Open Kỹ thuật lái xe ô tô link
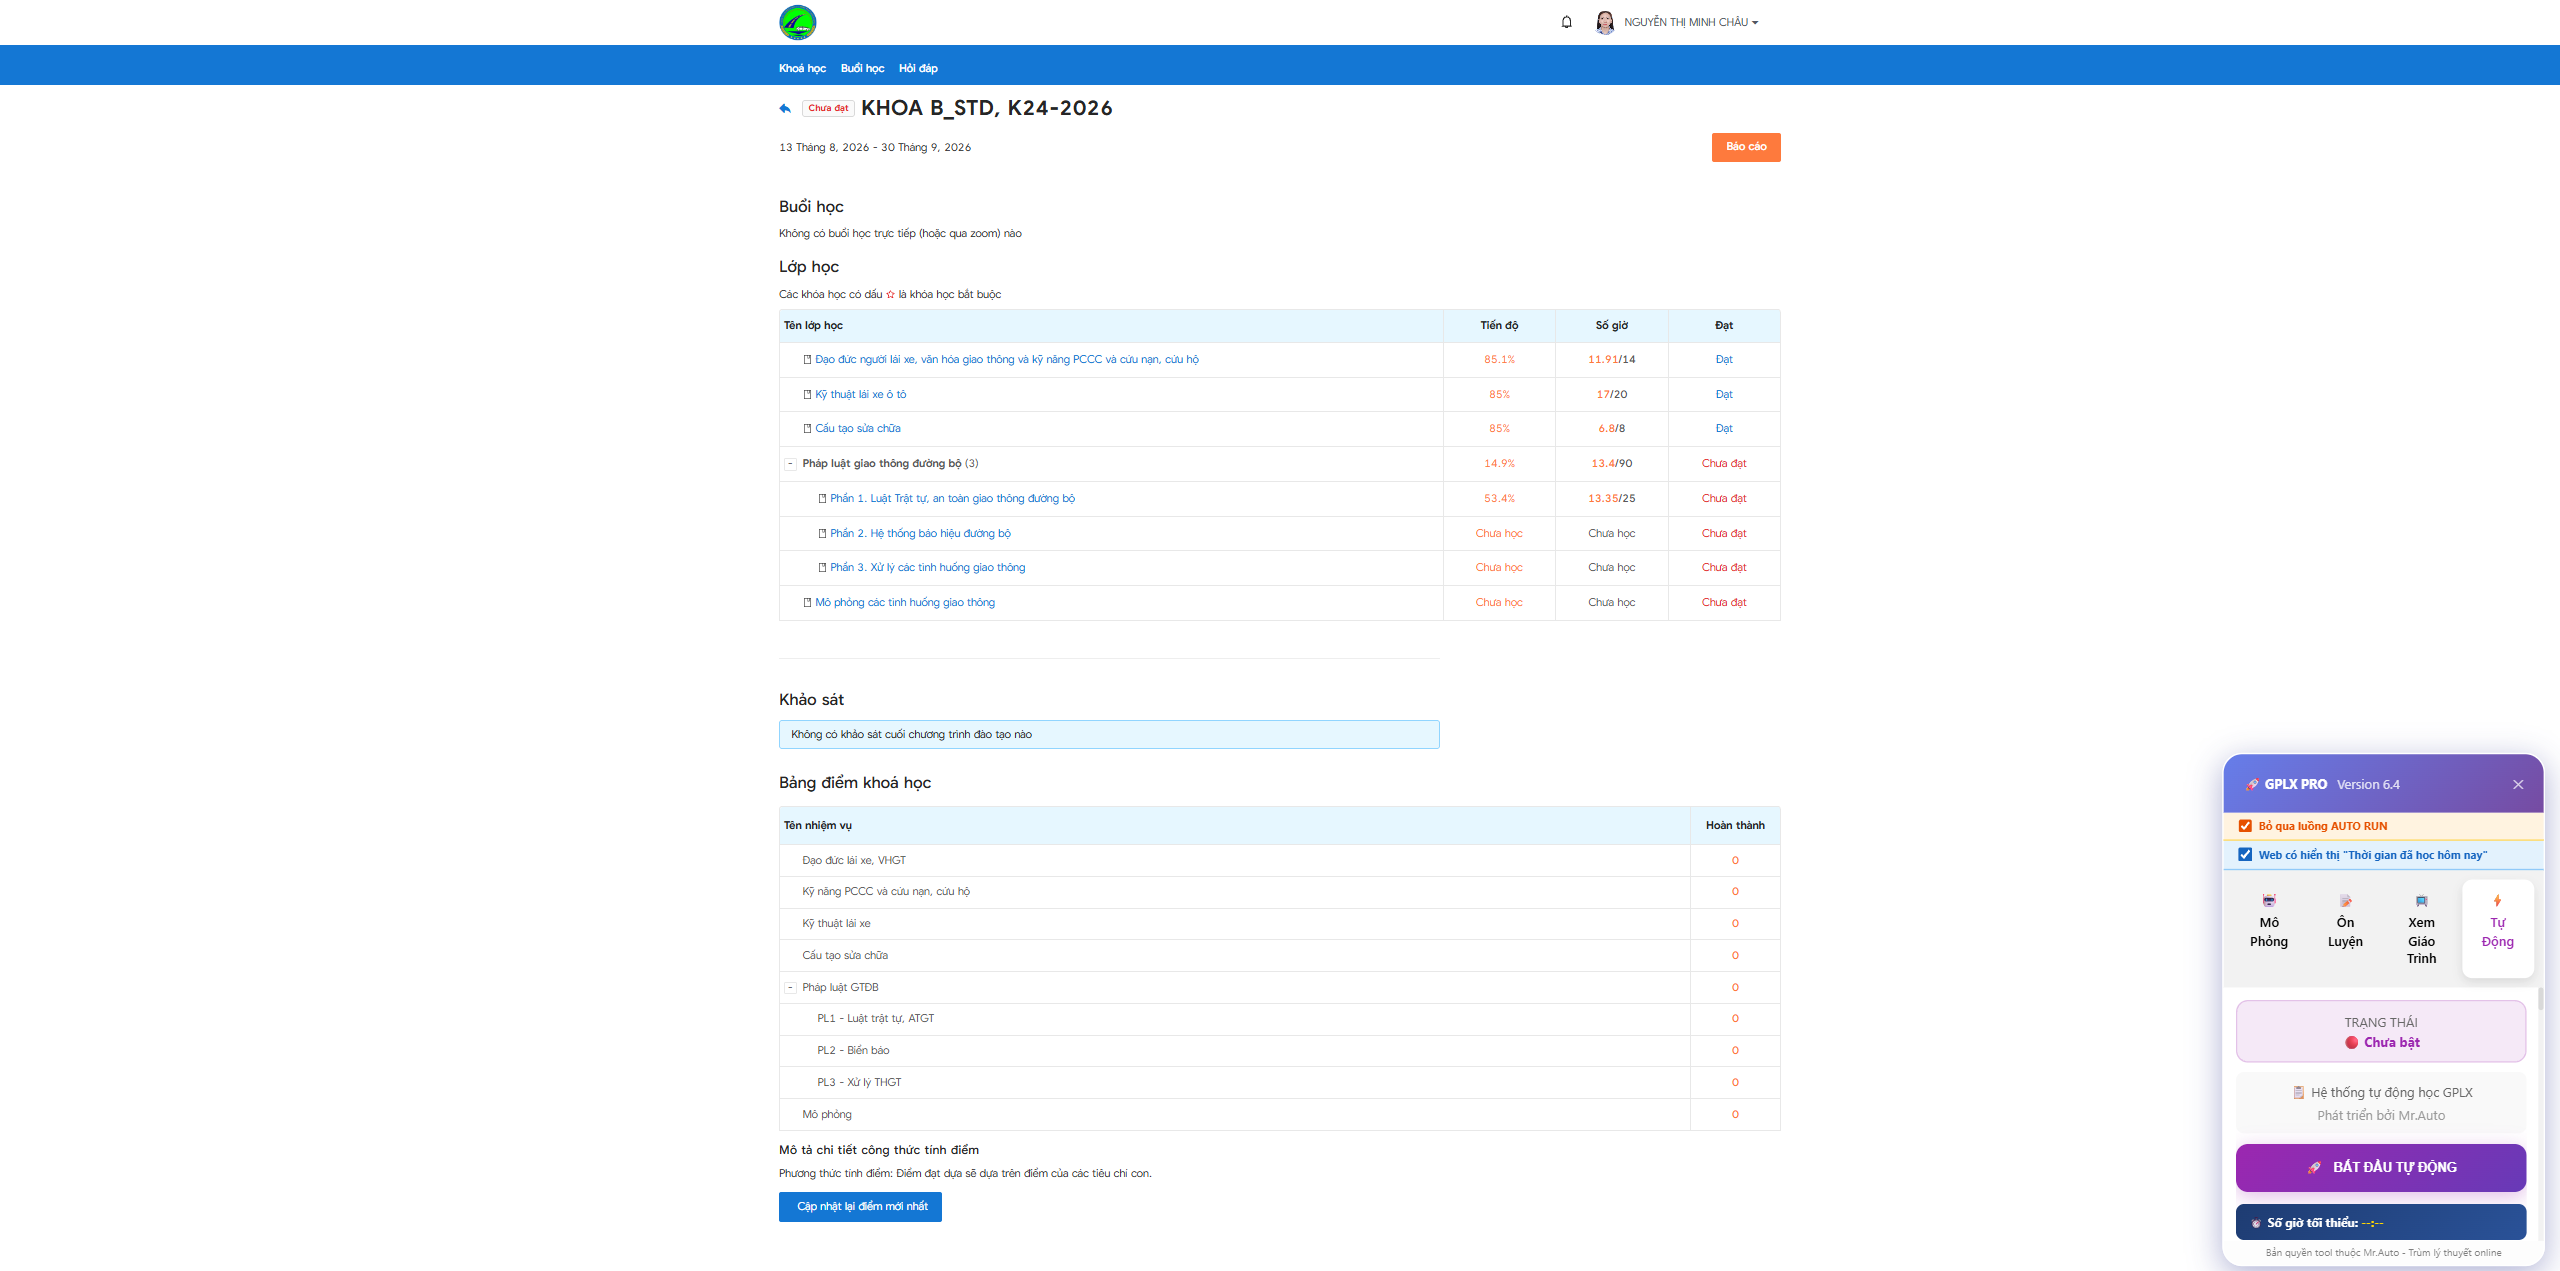Image resolution: width=2560 pixels, height=1271 pixels. (x=860, y=394)
